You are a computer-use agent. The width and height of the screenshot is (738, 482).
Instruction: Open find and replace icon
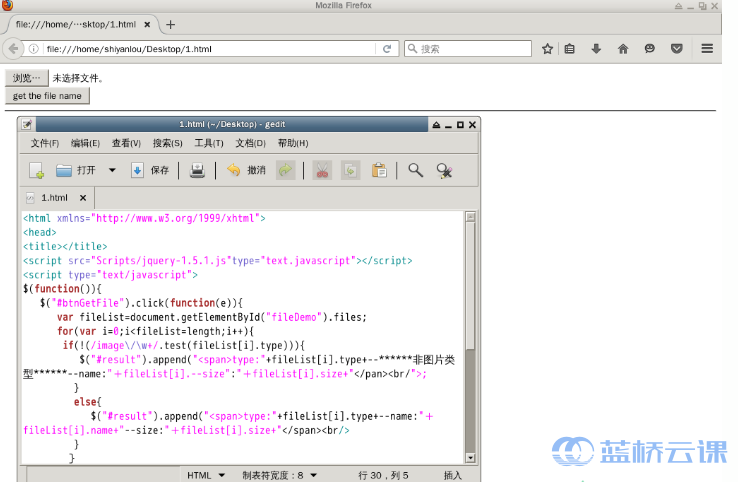(444, 170)
